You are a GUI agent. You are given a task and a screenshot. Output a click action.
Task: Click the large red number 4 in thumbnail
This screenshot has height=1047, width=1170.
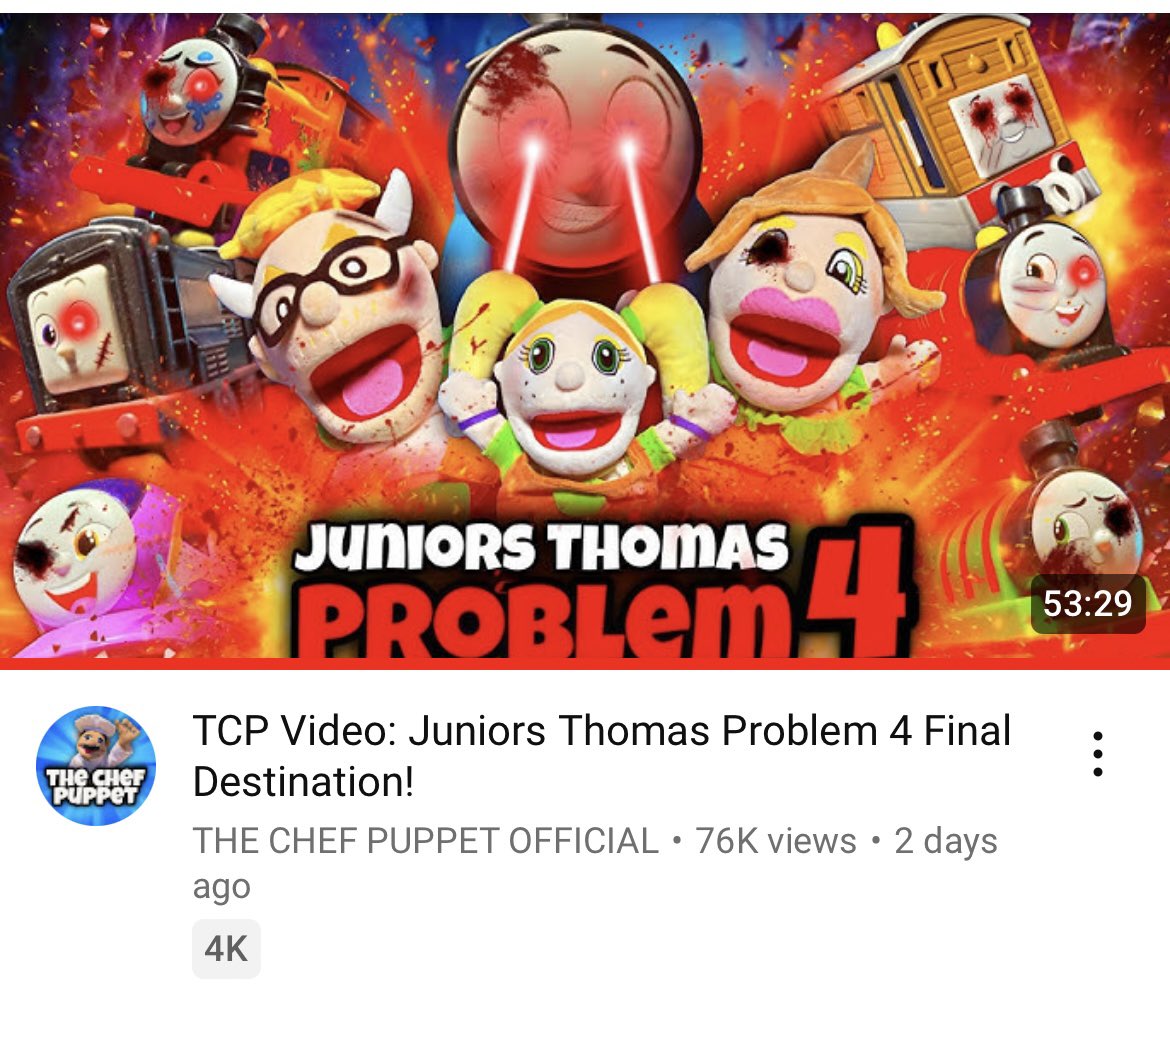click(x=857, y=589)
